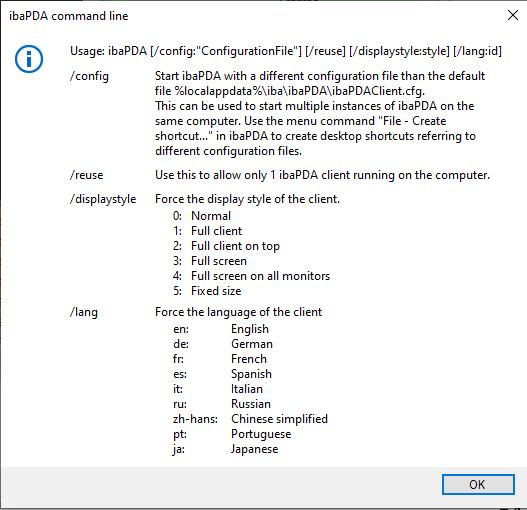Click display style '0: Normal'

[202, 216]
